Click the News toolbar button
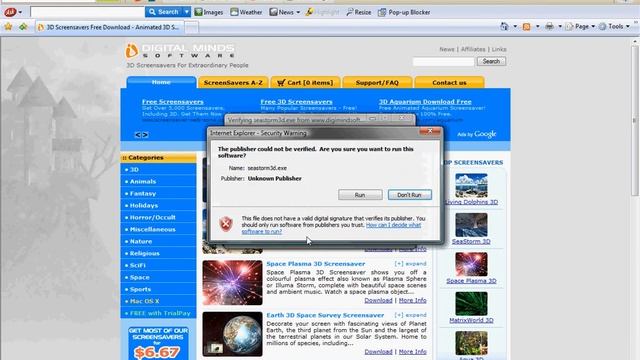 click(282, 12)
